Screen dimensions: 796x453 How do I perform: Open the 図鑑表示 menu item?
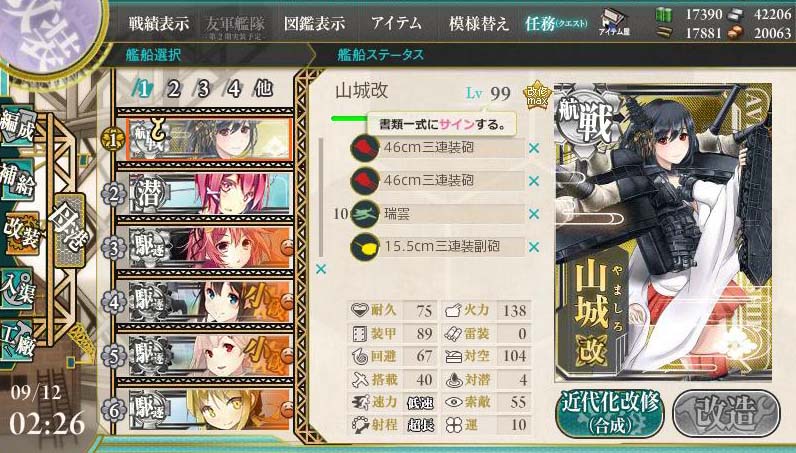pyautogui.click(x=314, y=23)
